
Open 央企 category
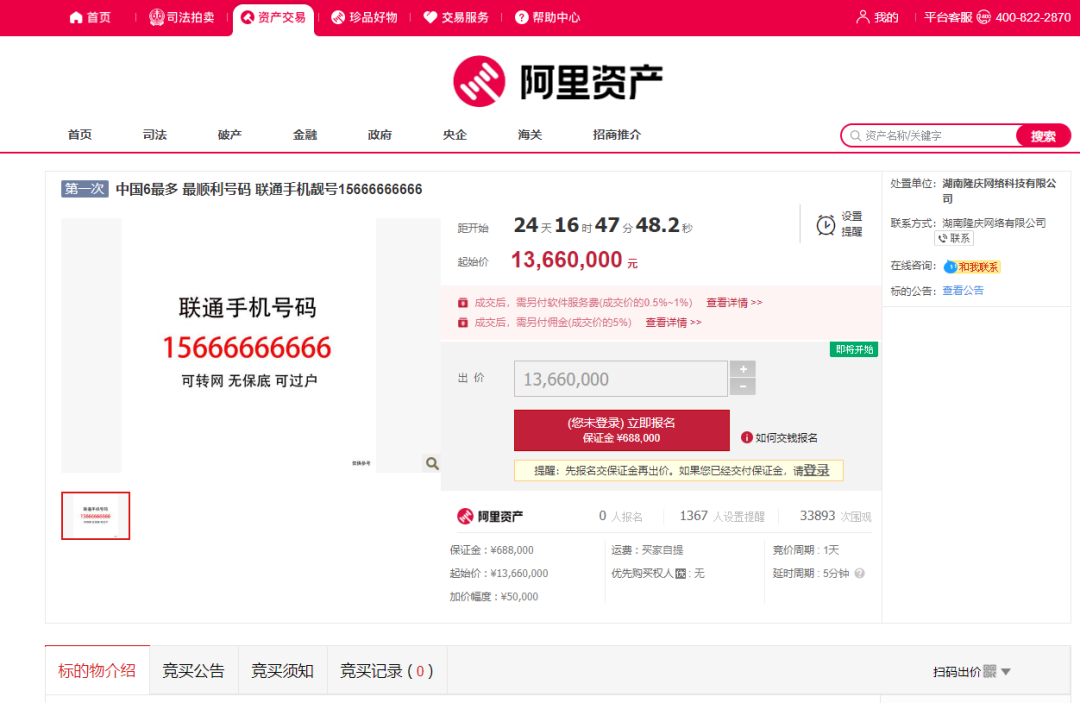(x=455, y=134)
